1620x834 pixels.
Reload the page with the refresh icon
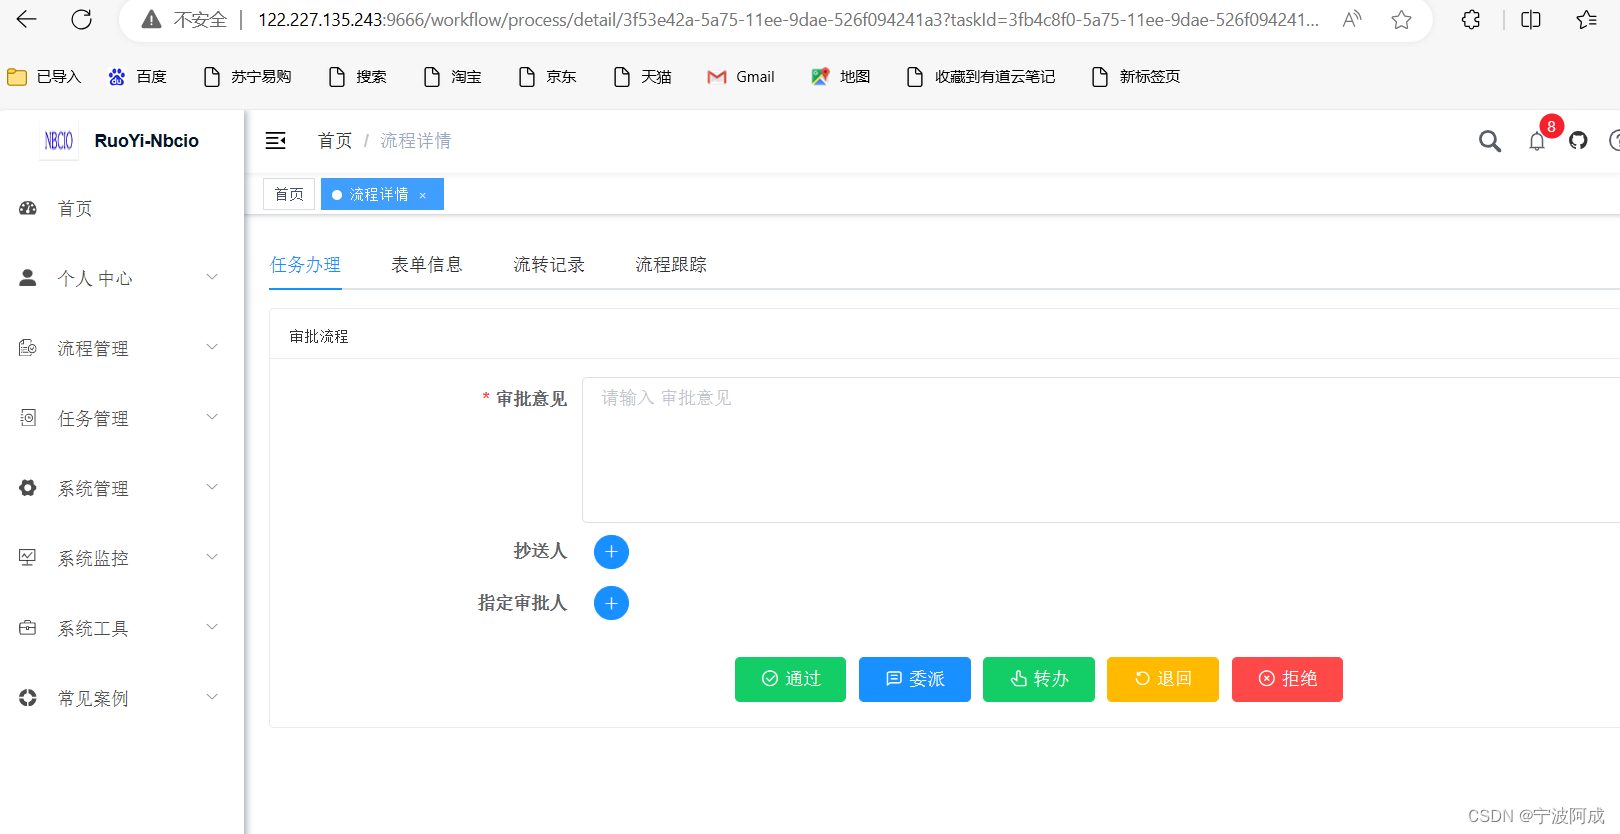pyautogui.click(x=82, y=19)
